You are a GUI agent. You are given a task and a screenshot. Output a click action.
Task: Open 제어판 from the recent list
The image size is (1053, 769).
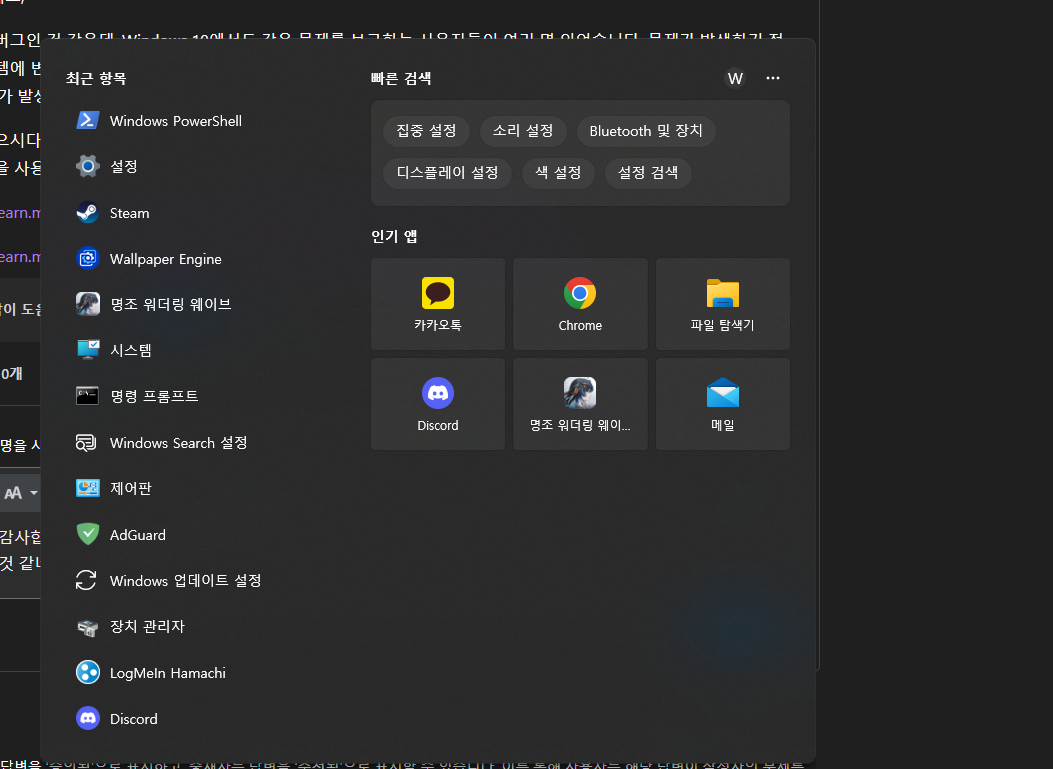click(x=113, y=488)
